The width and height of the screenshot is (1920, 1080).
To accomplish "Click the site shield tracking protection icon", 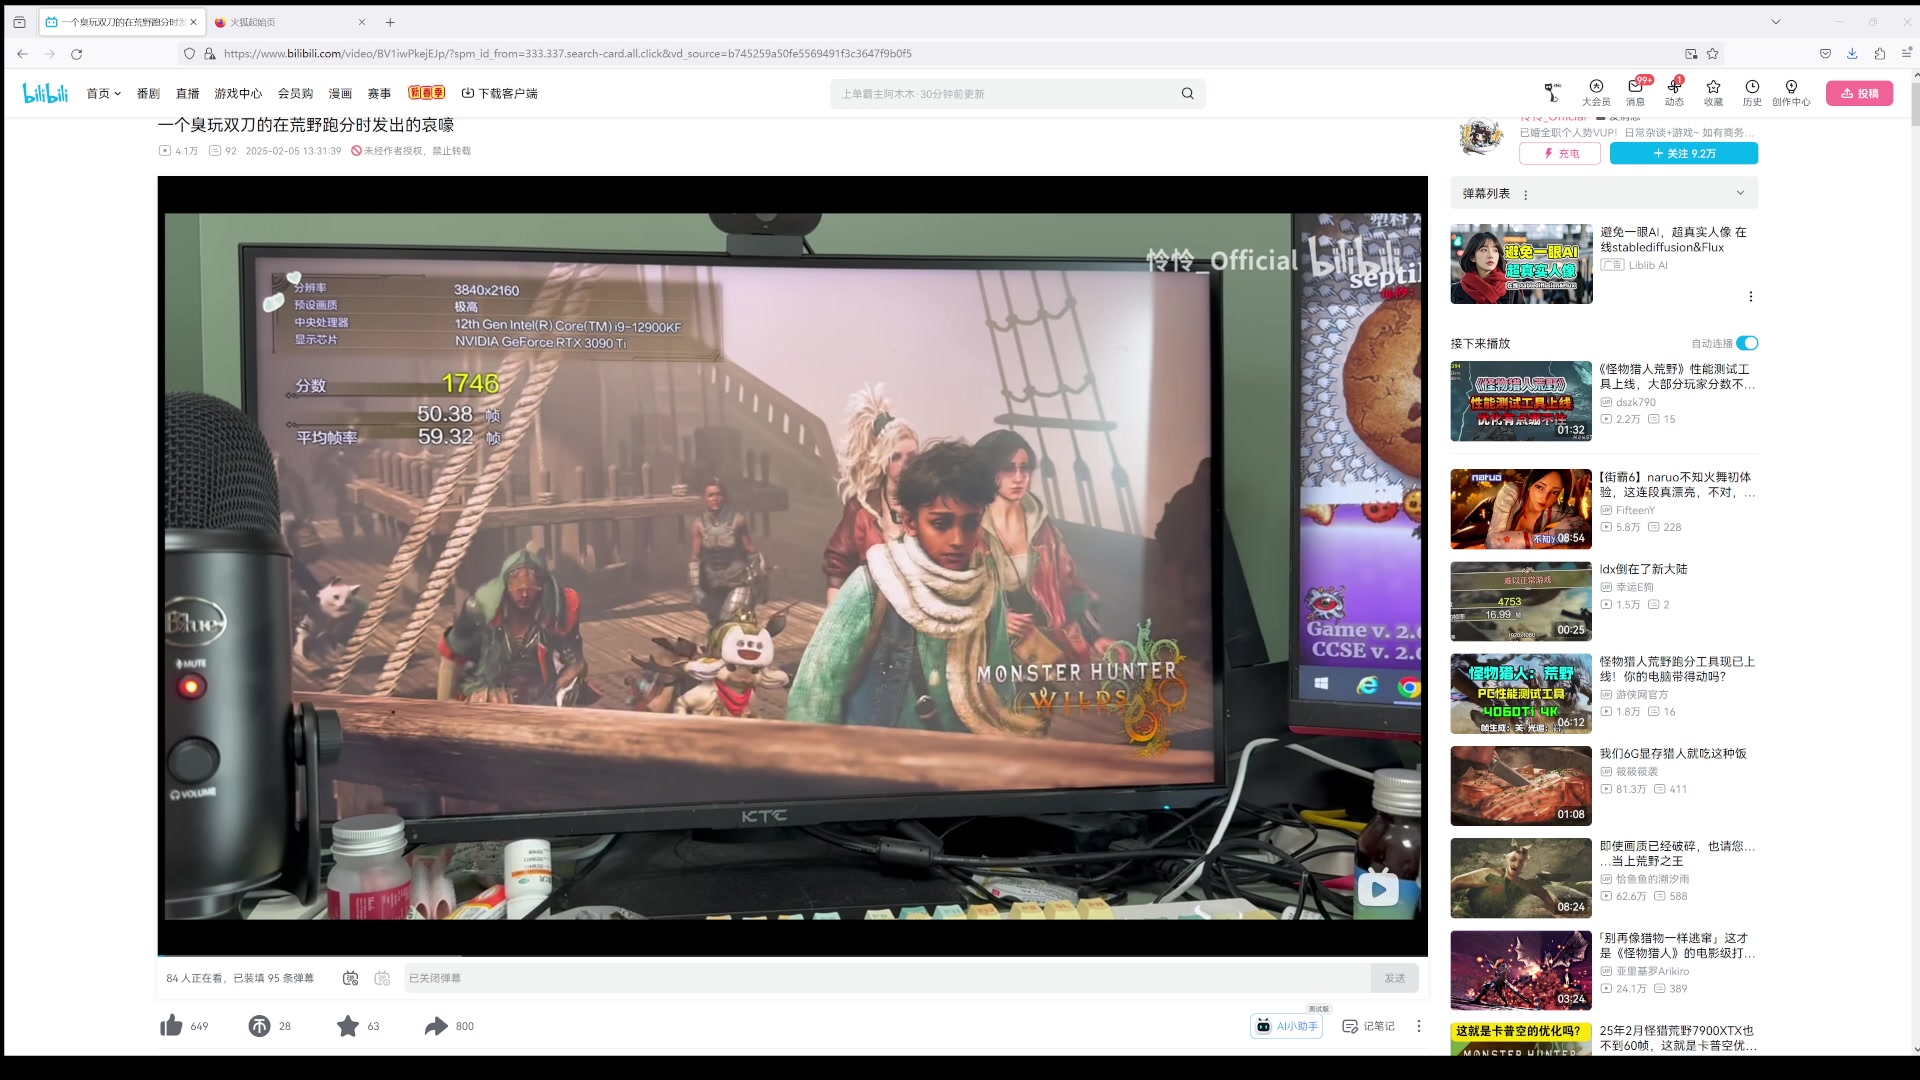I will click(x=189, y=54).
